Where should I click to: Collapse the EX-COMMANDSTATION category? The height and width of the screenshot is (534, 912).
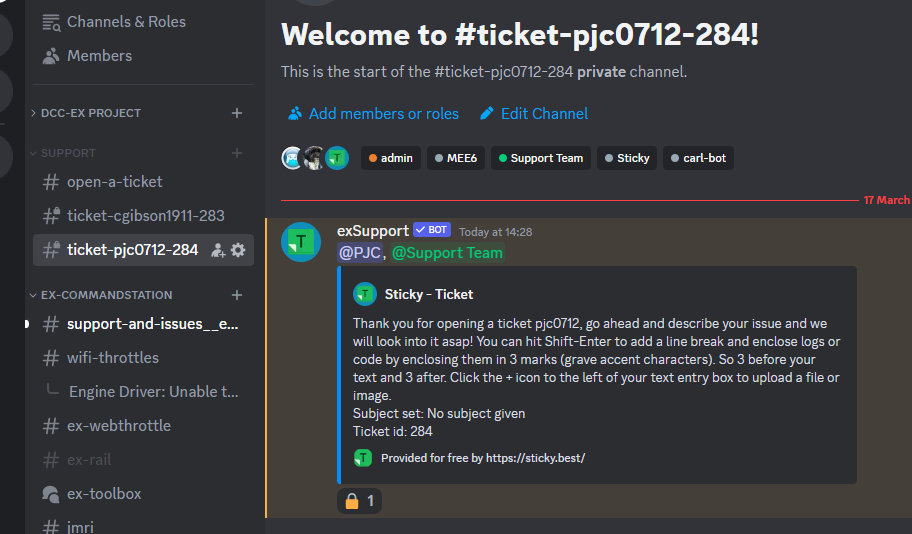106,295
